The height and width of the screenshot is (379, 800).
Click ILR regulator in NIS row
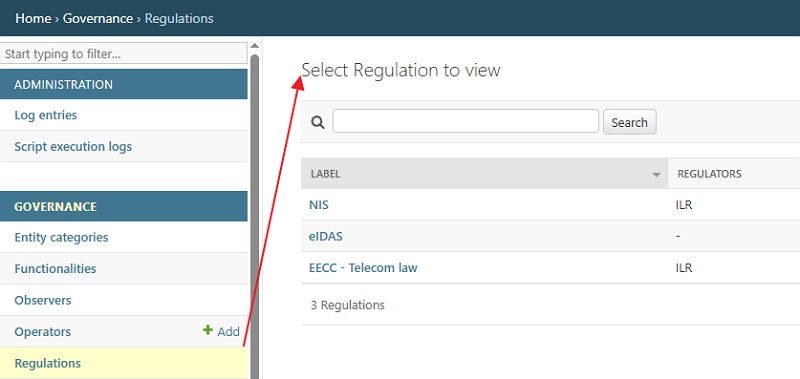[684, 205]
